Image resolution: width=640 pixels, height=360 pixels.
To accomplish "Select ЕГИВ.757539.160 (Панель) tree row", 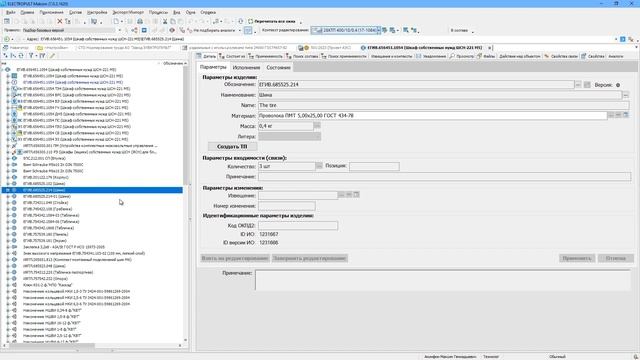I will pyautogui.click(x=45, y=234).
